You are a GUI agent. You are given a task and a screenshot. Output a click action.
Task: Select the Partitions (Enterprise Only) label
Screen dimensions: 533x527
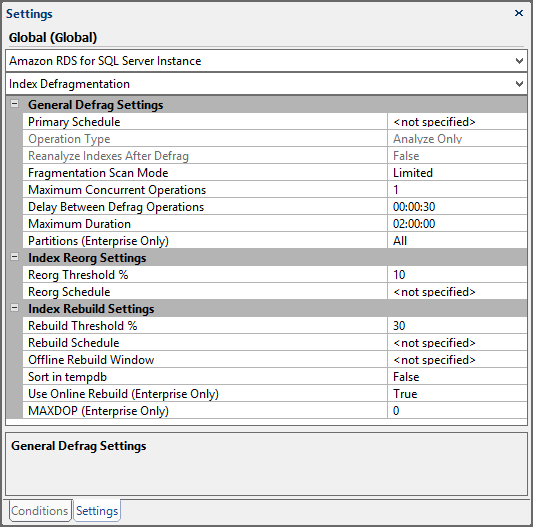(98, 241)
